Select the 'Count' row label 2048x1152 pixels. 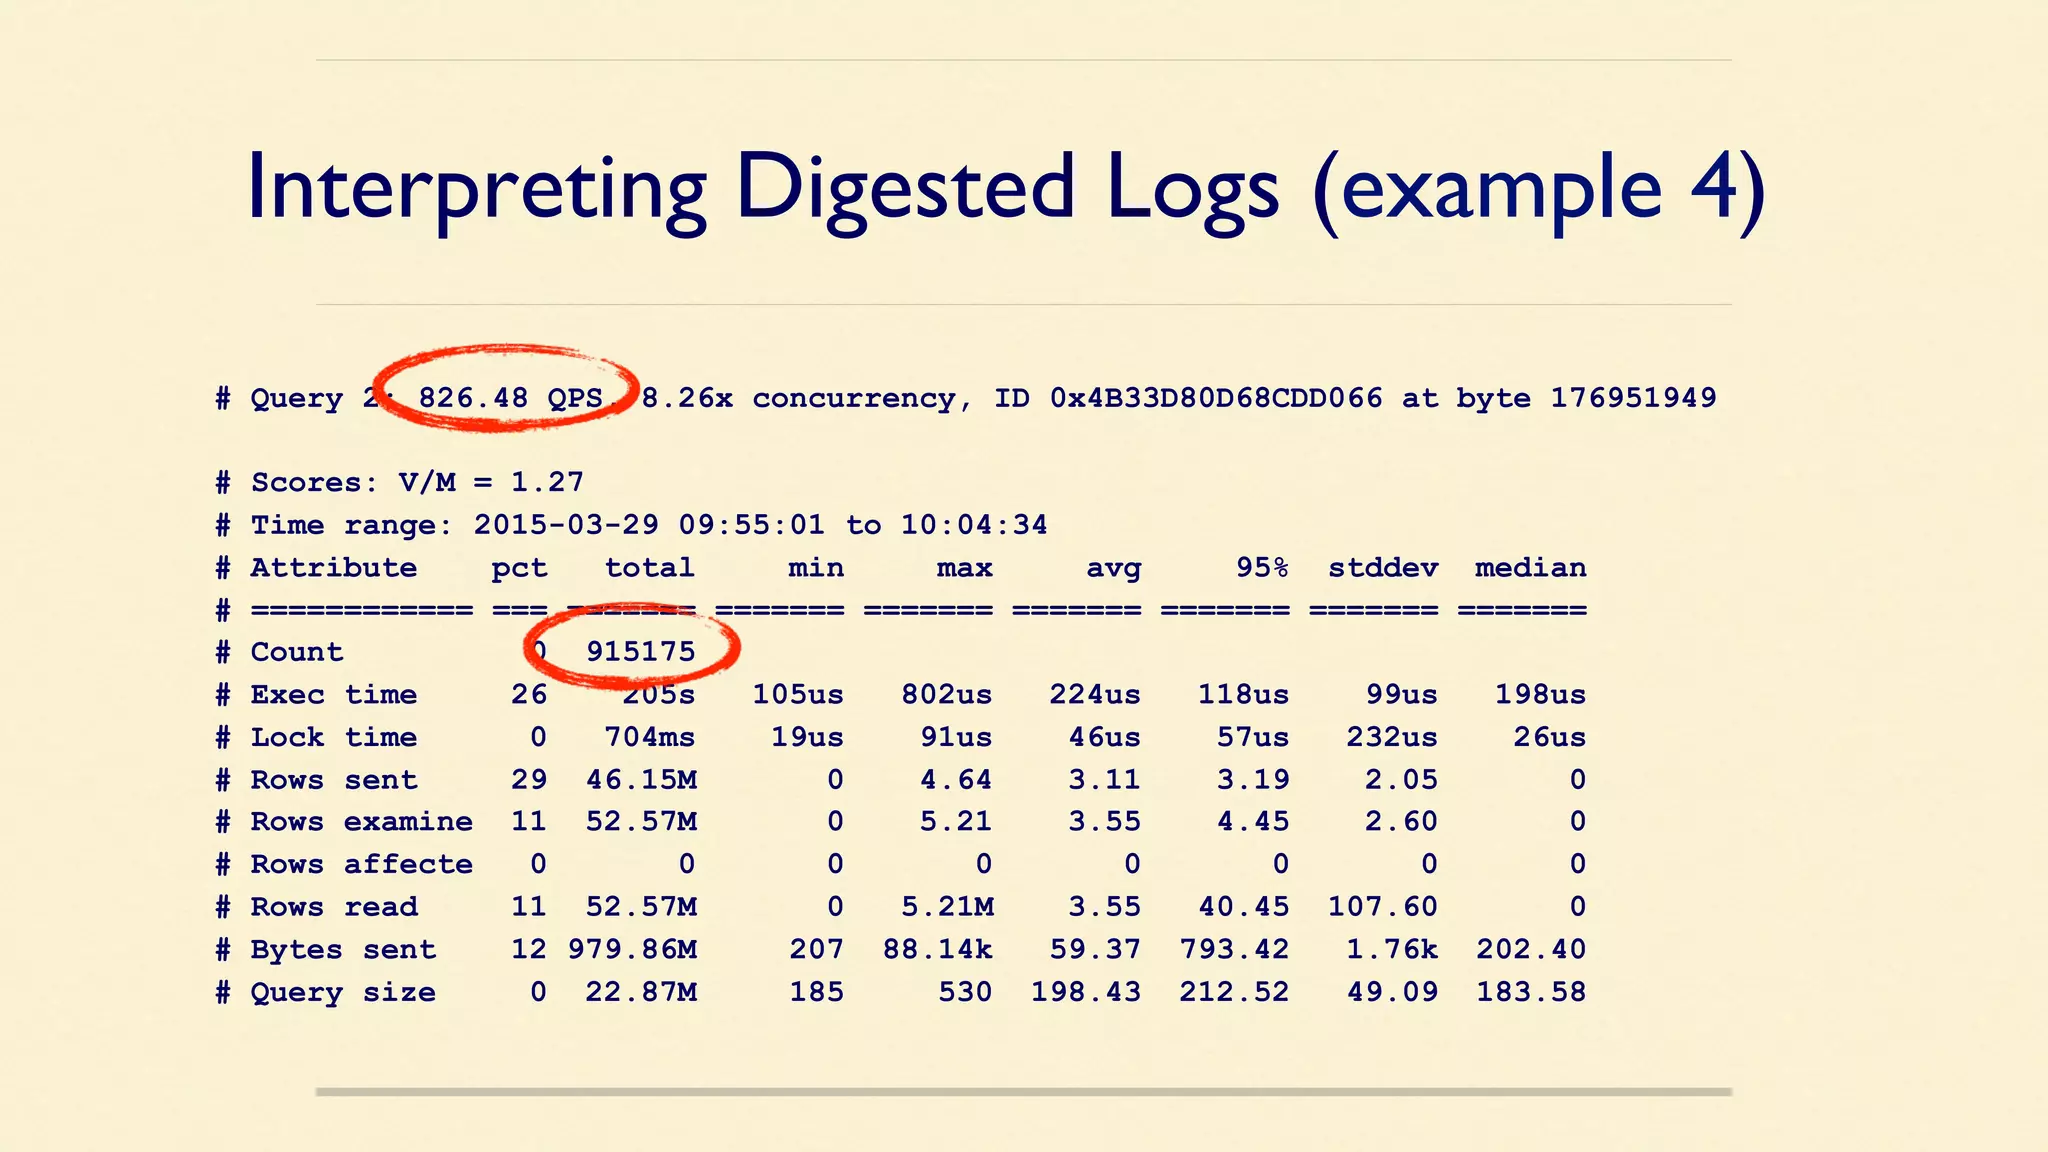pos(297,652)
